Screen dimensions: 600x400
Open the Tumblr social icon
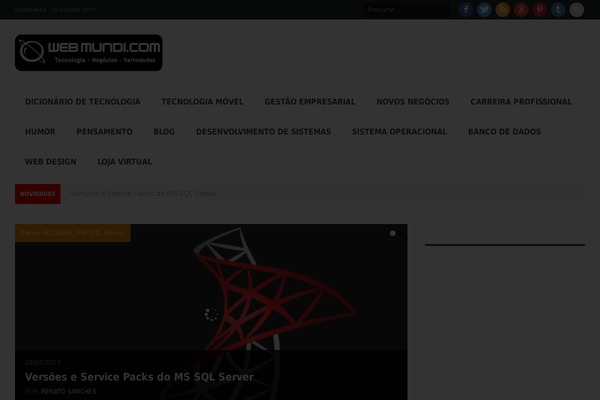[x=558, y=10]
